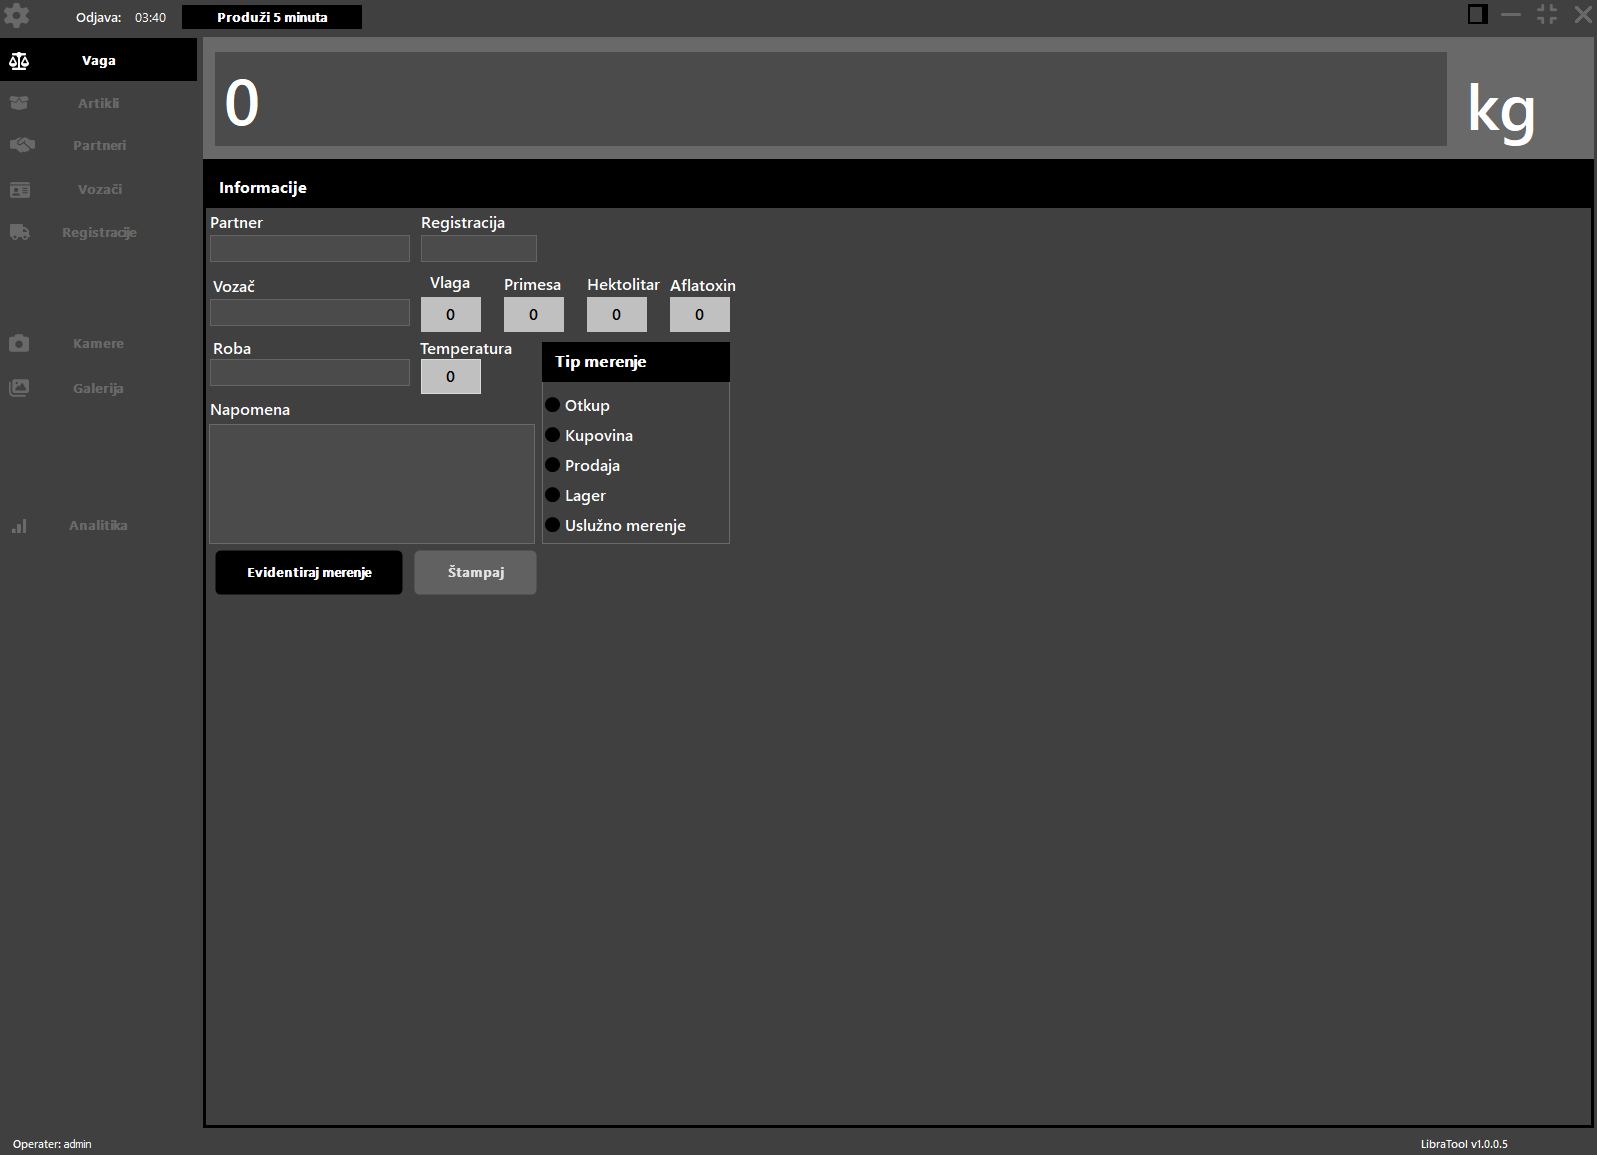Open the Vaga section
Screen dimensions: 1597x1155
[98, 60]
